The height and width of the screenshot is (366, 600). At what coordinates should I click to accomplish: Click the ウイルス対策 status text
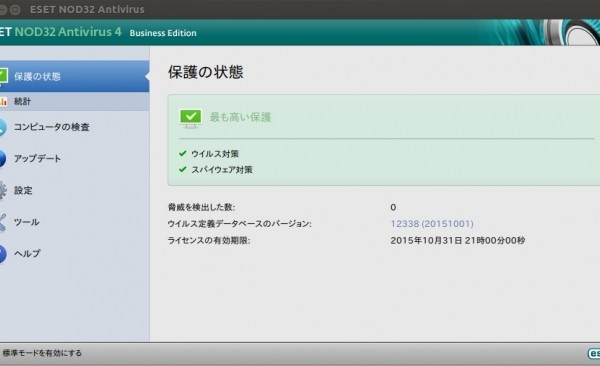pyautogui.click(x=215, y=154)
